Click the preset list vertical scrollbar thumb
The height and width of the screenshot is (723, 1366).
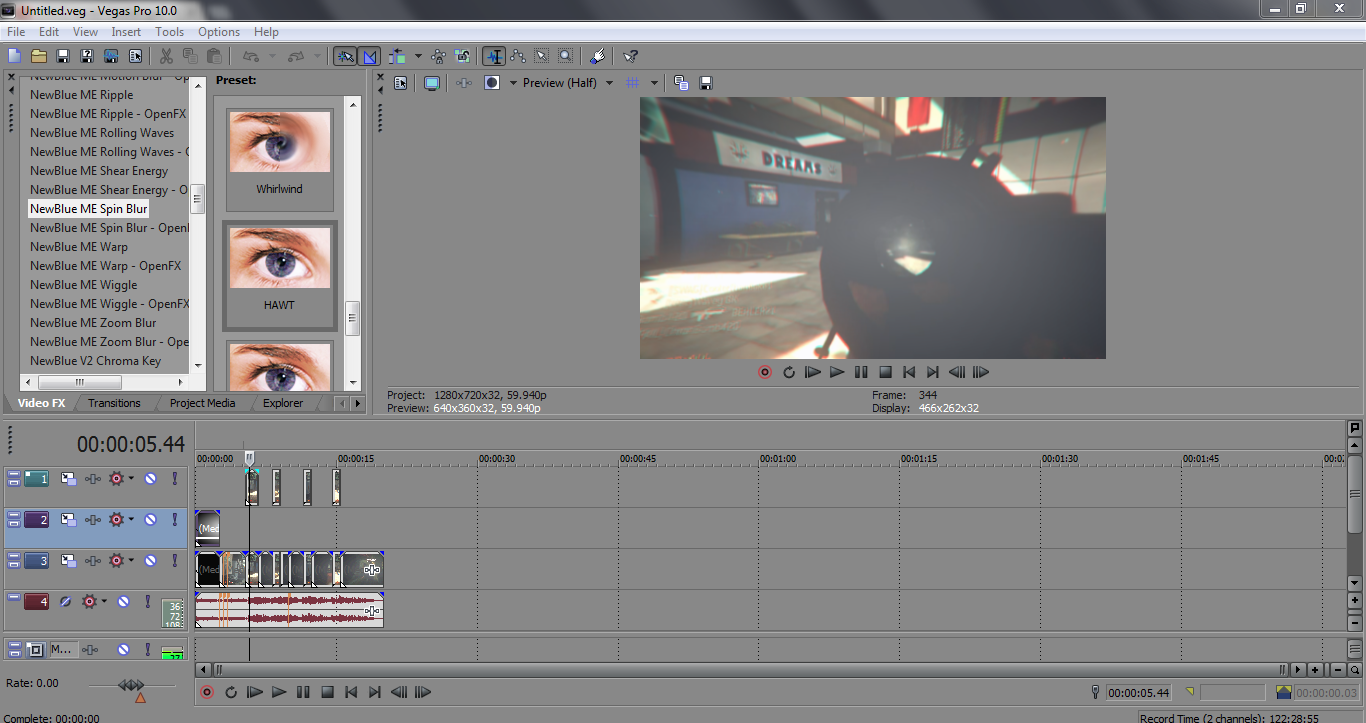pos(352,318)
